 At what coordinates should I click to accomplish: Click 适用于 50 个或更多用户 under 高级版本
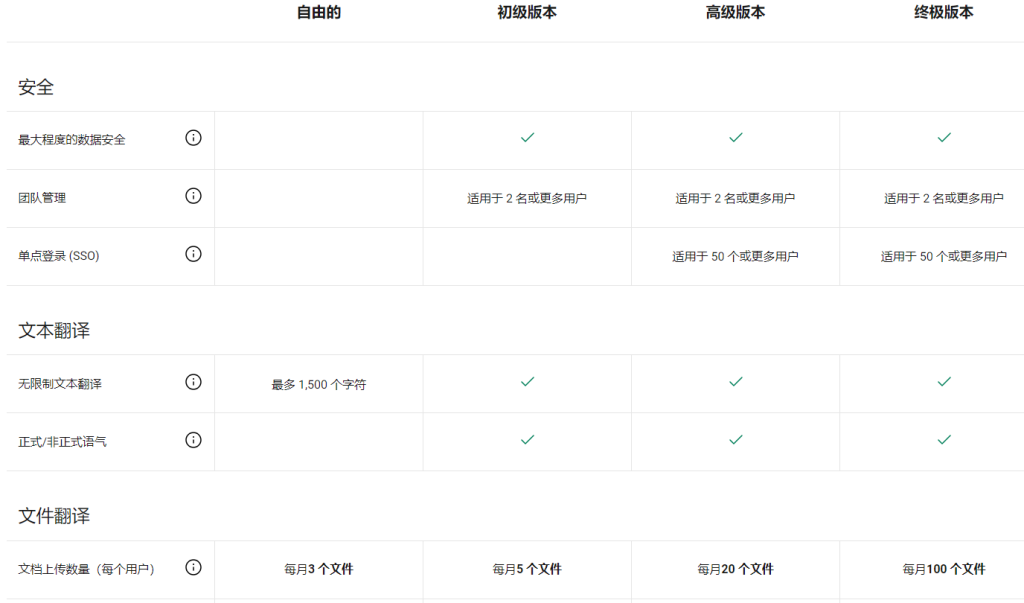click(736, 257)
